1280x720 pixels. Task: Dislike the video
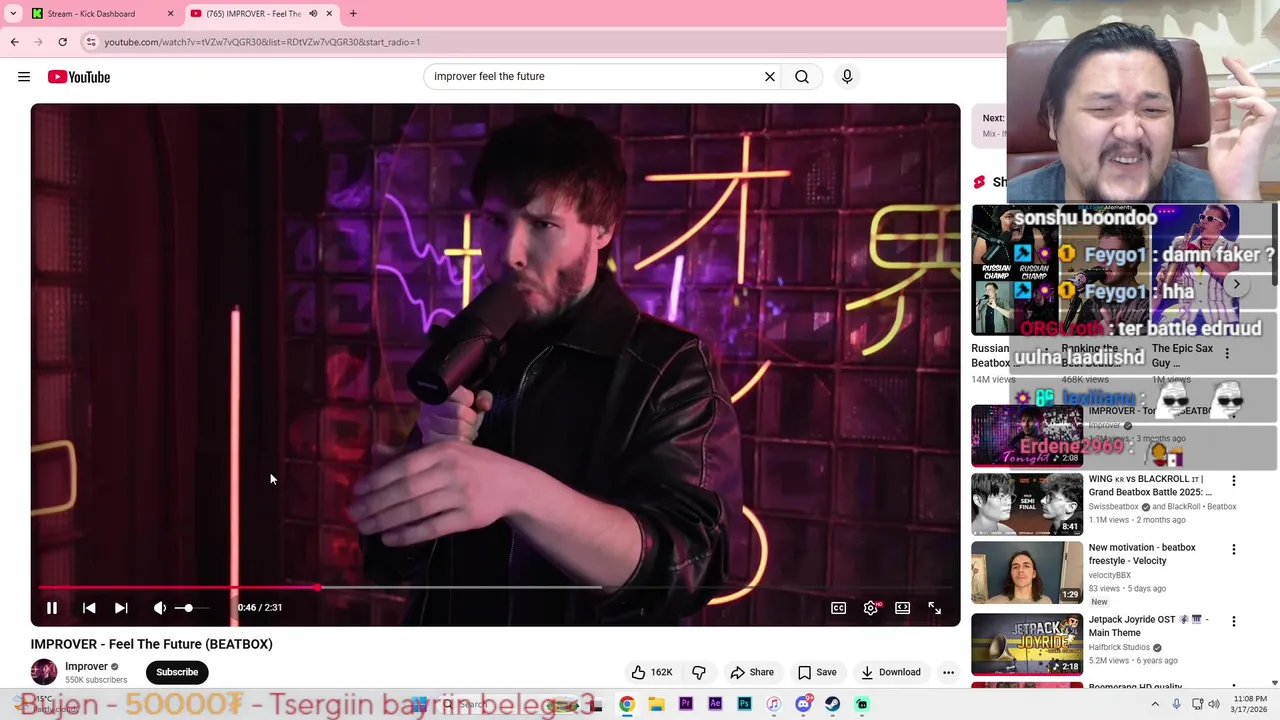tap(699, 672)
